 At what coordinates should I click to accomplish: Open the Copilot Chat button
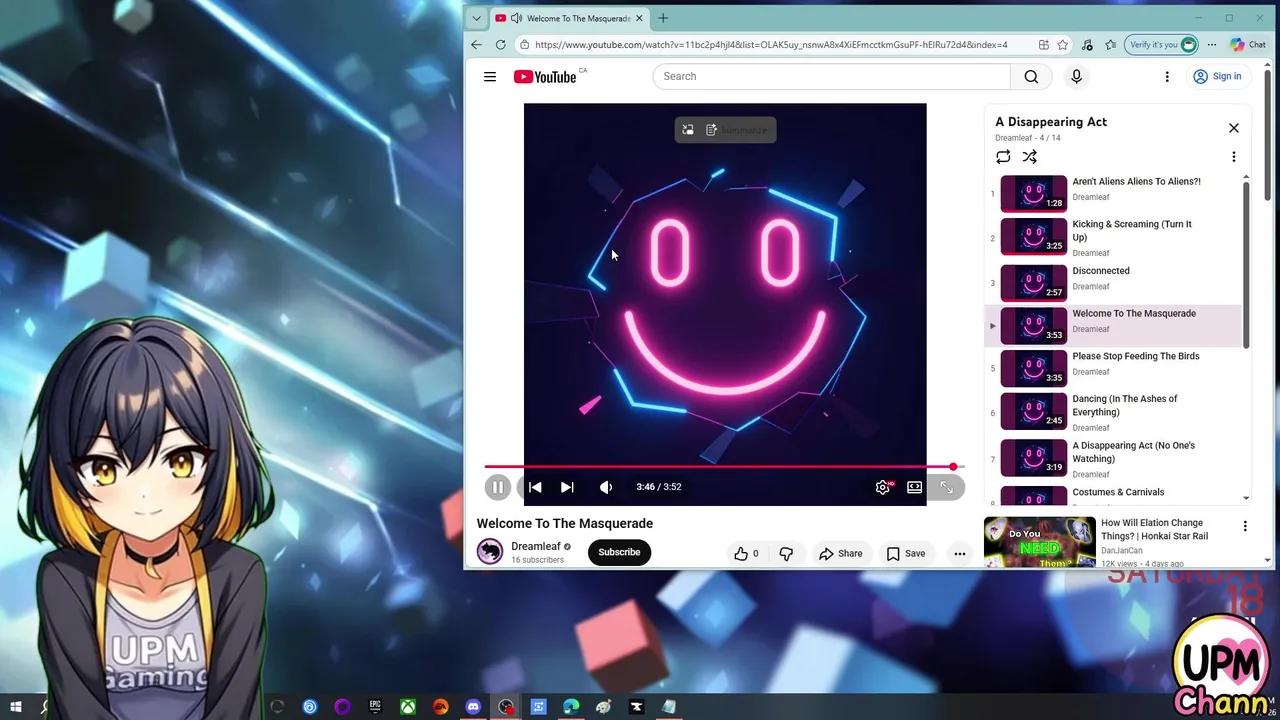pos(1248,44)
